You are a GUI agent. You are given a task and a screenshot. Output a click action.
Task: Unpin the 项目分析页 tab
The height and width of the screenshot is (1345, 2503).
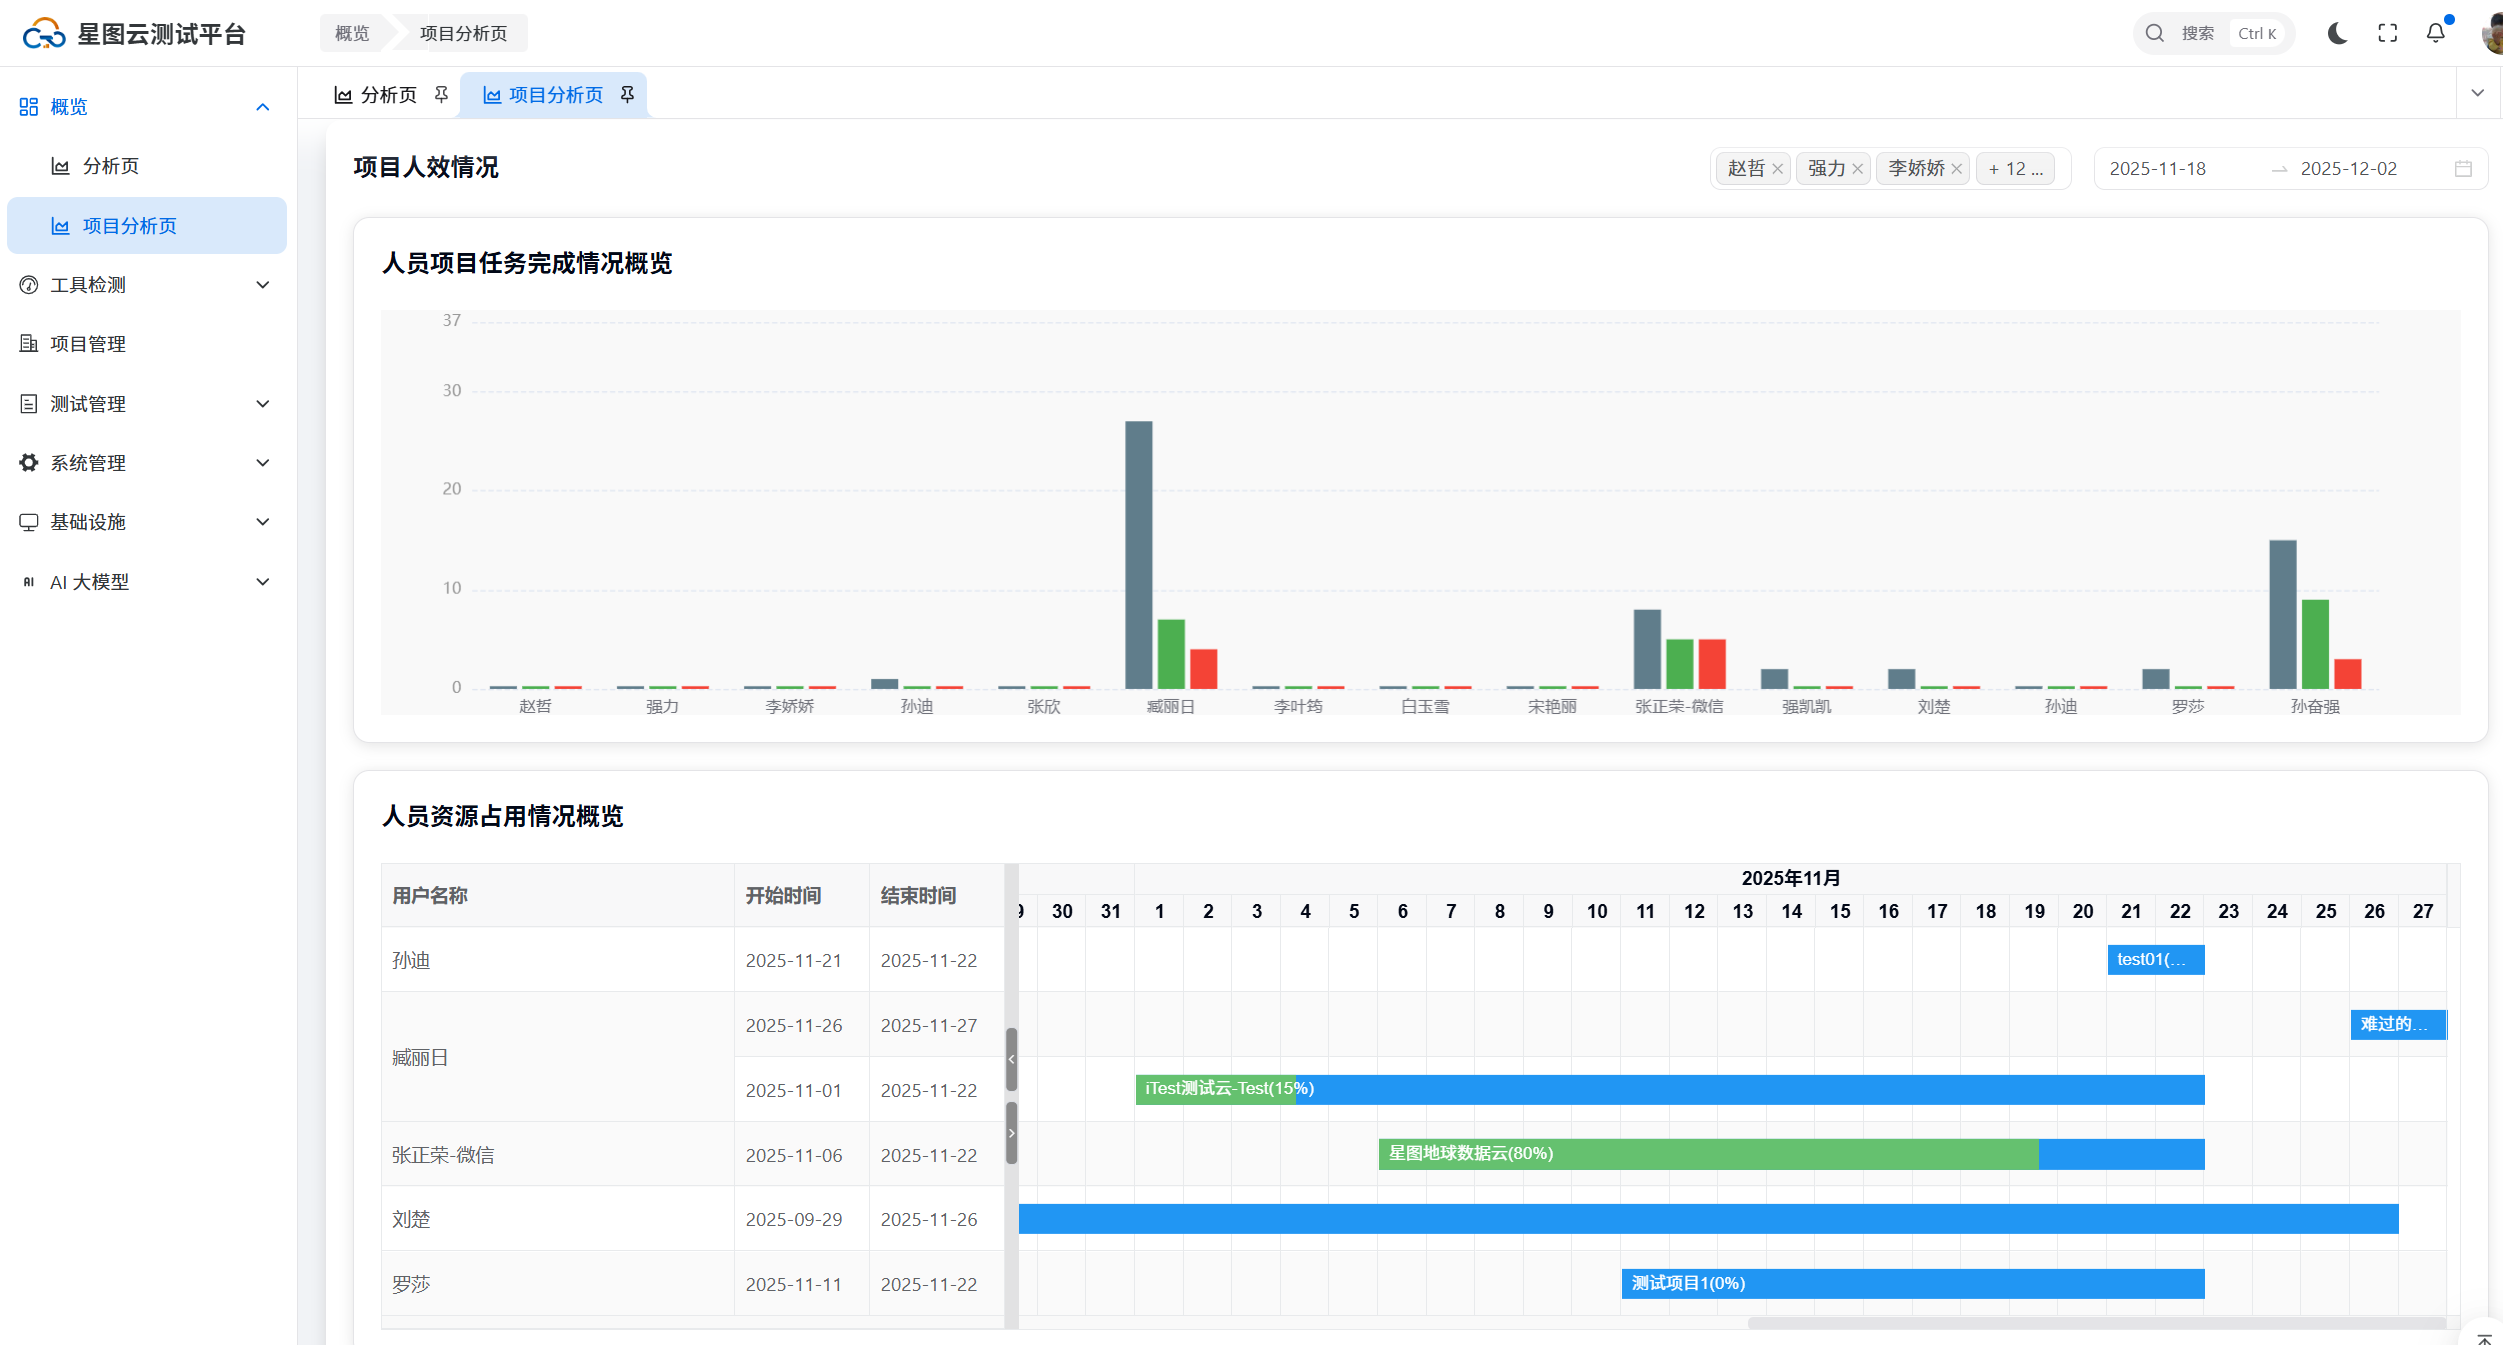627,94
